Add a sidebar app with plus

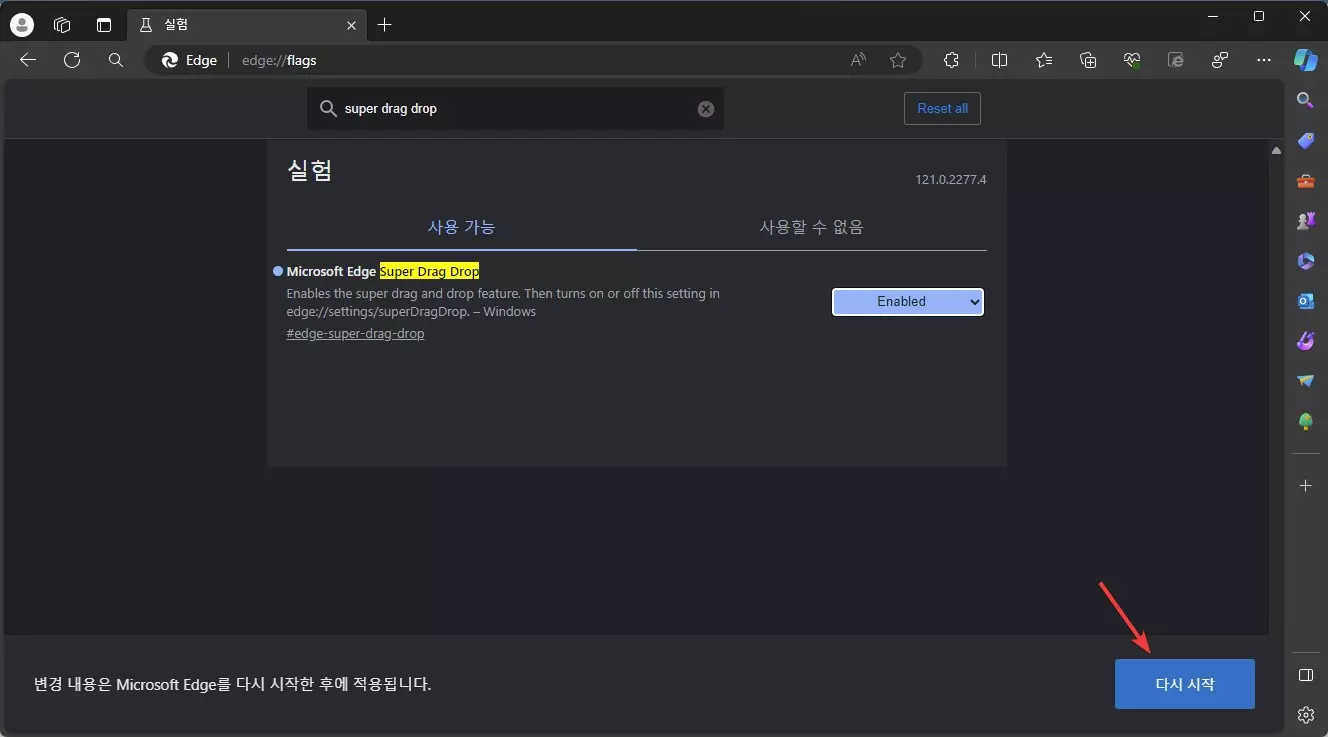click(x=1305, y=486)
